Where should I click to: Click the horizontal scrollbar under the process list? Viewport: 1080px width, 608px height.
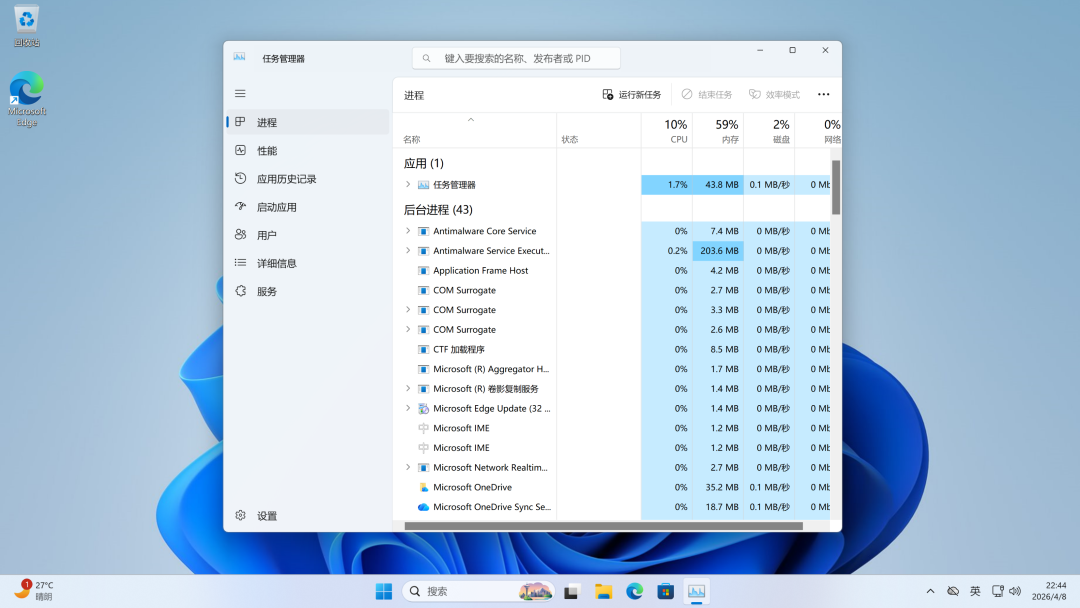coord(603,526)
